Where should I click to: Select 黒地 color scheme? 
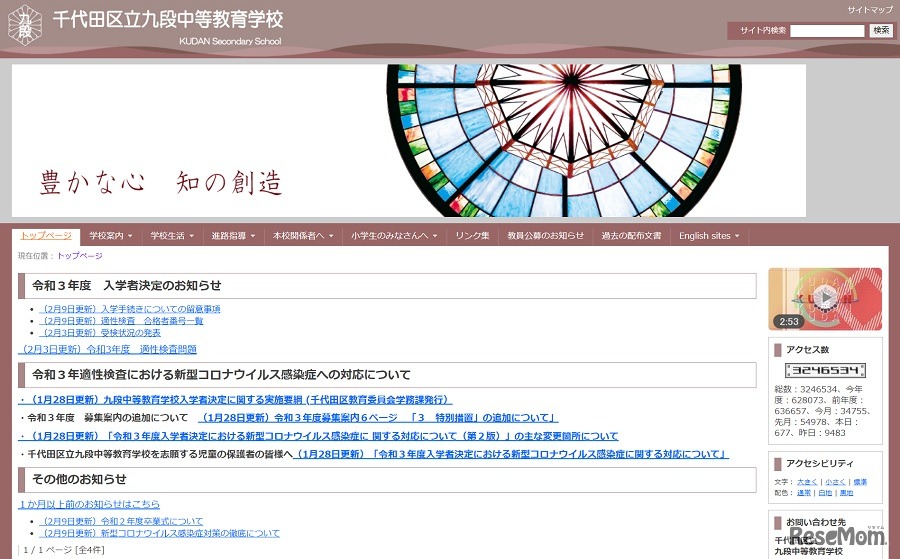(846, 493)
